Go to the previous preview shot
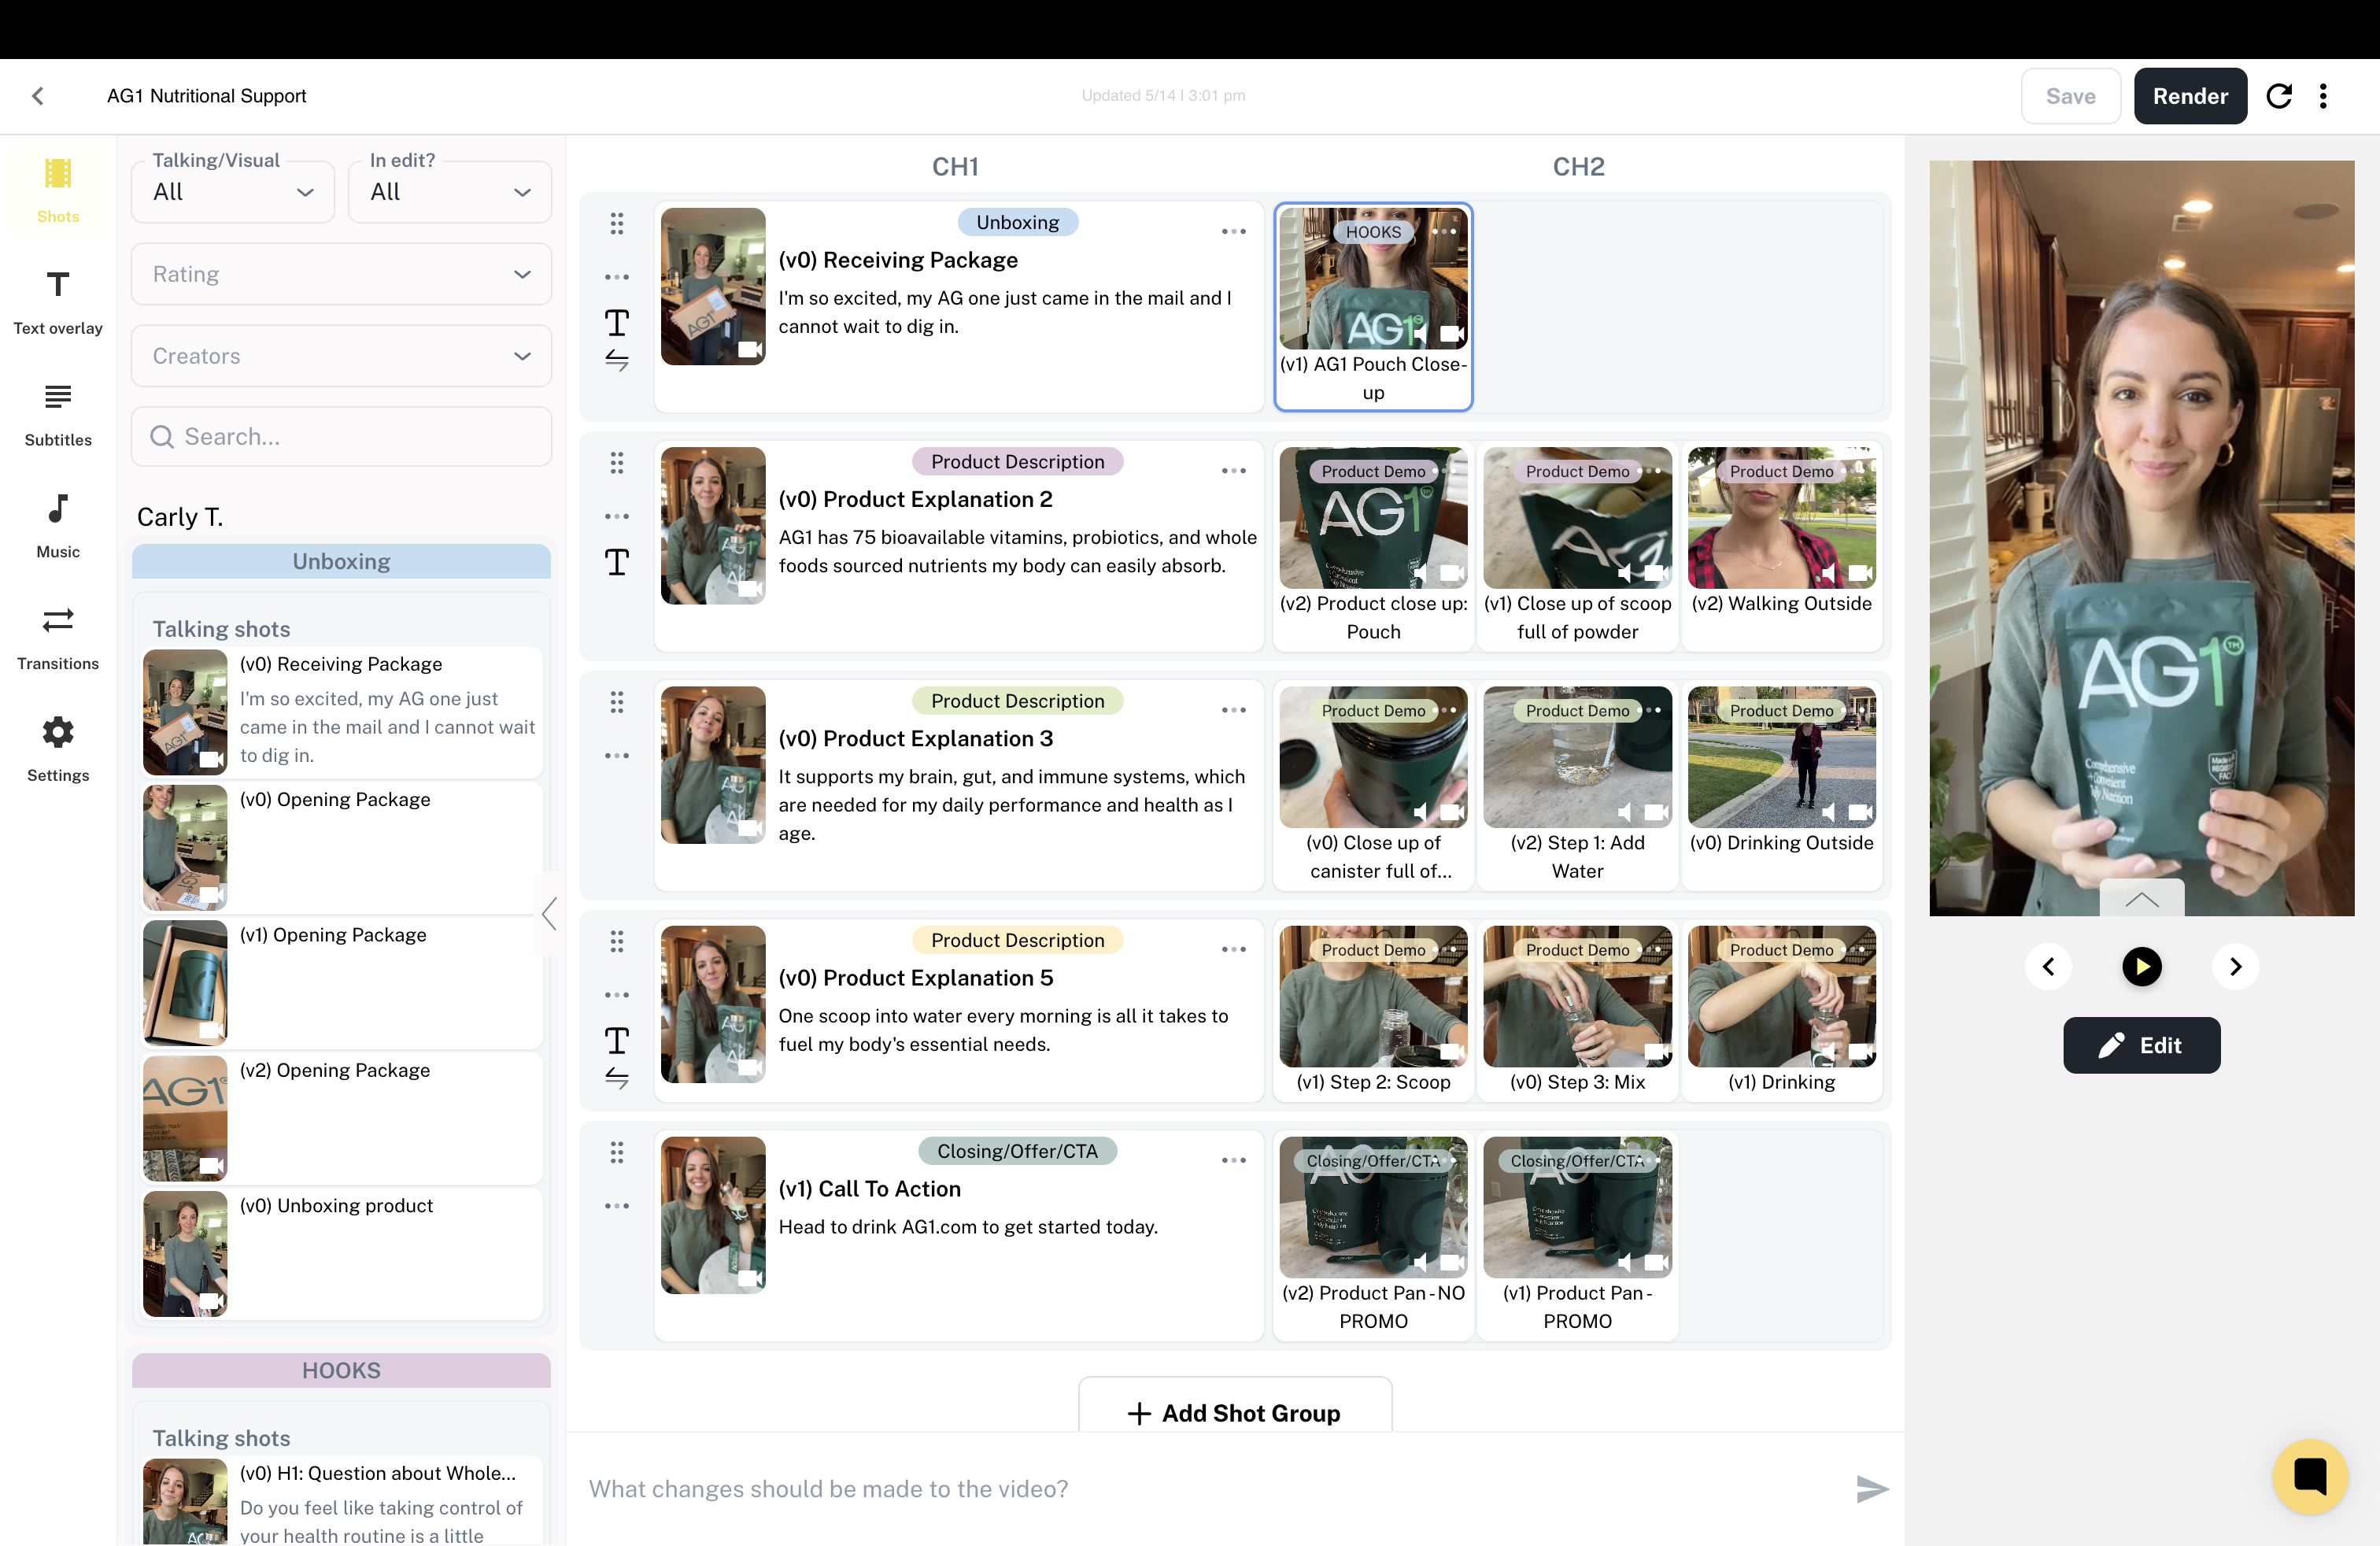 (2048, 967)
